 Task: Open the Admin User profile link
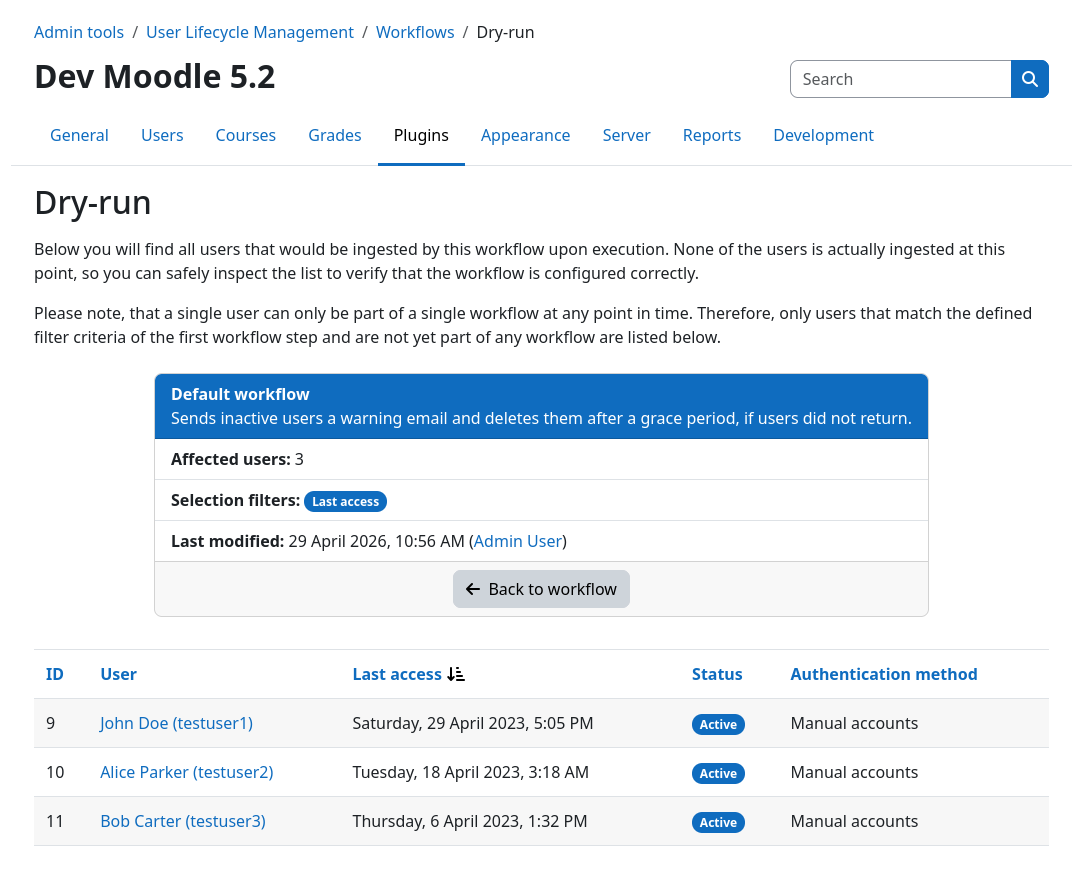tap(517, 541)
